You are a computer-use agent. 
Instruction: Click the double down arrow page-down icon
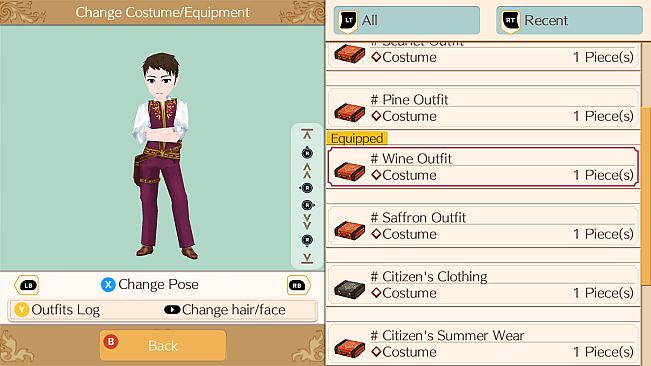(307, 222)
